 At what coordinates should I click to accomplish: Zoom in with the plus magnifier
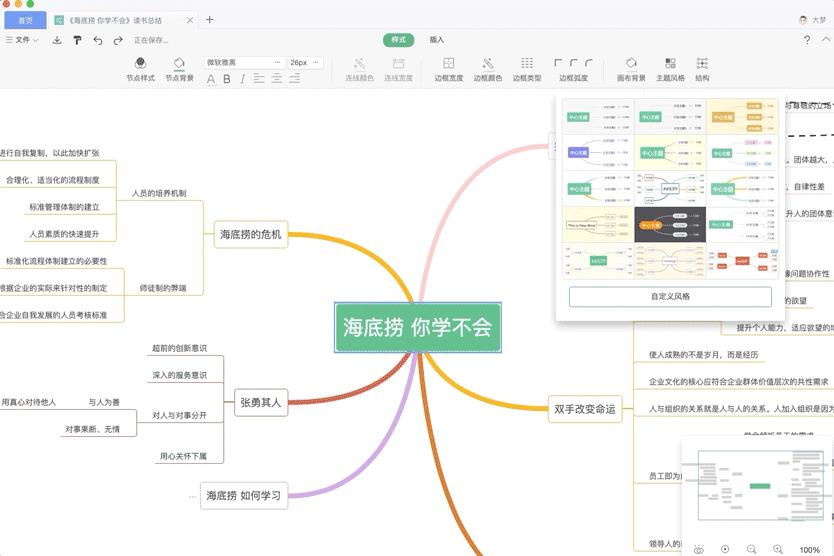click(x=778, y=549)
